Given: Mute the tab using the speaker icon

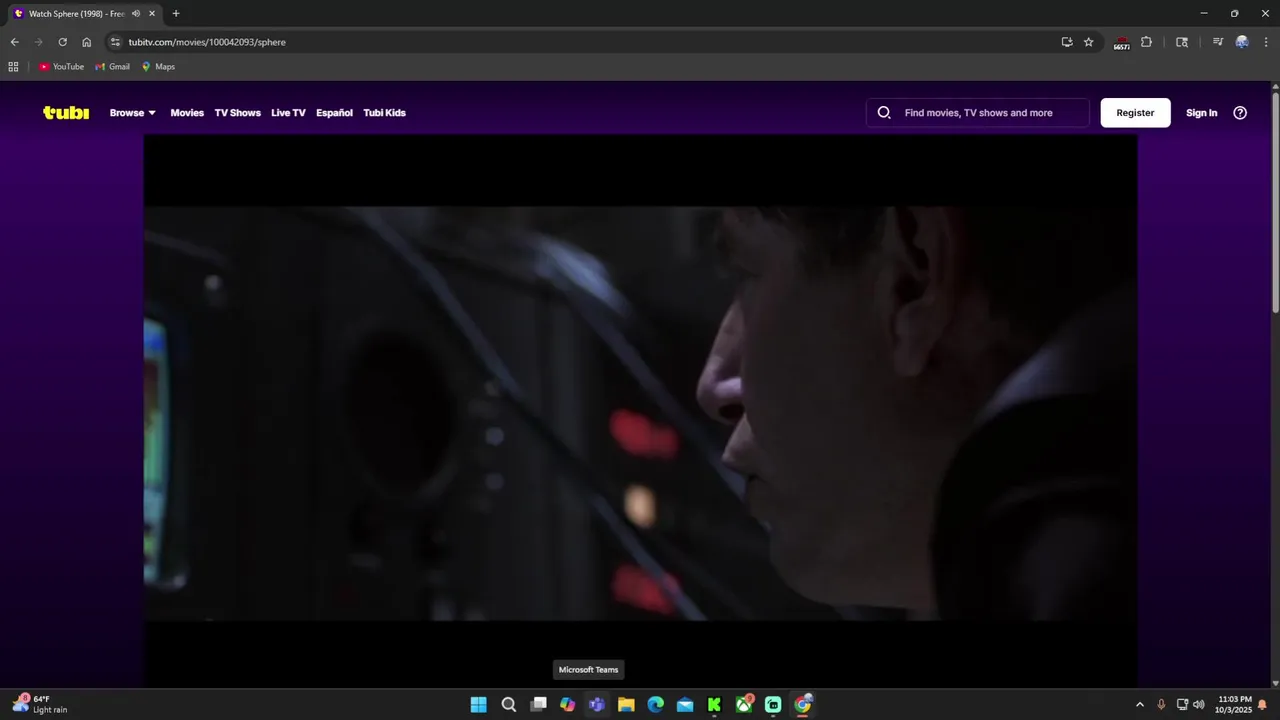Looking at the screenshot, I should coord(135,14).
